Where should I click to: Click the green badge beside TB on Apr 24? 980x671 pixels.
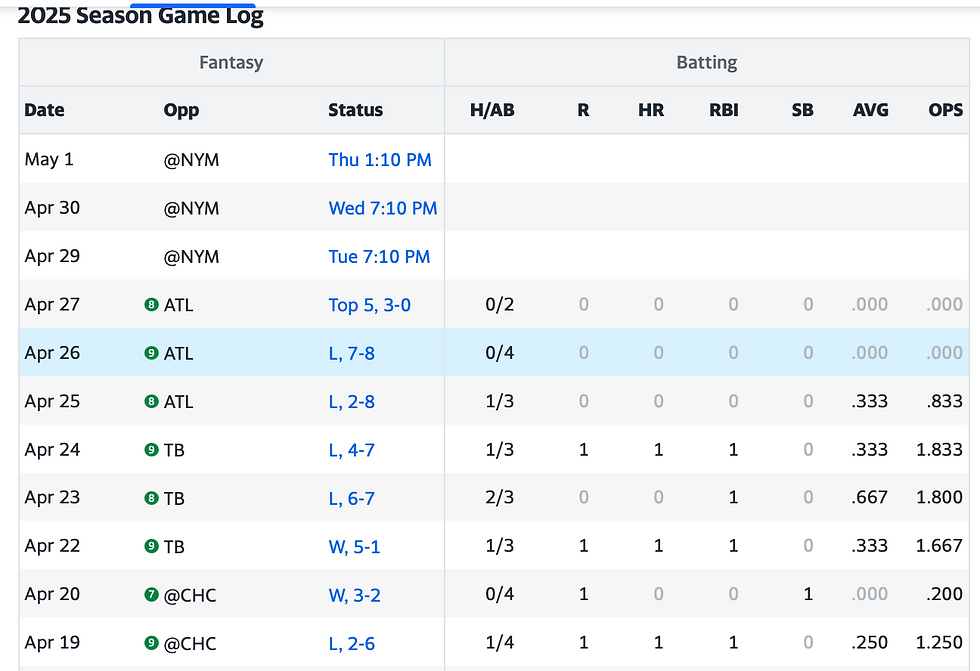pos(151,450)
